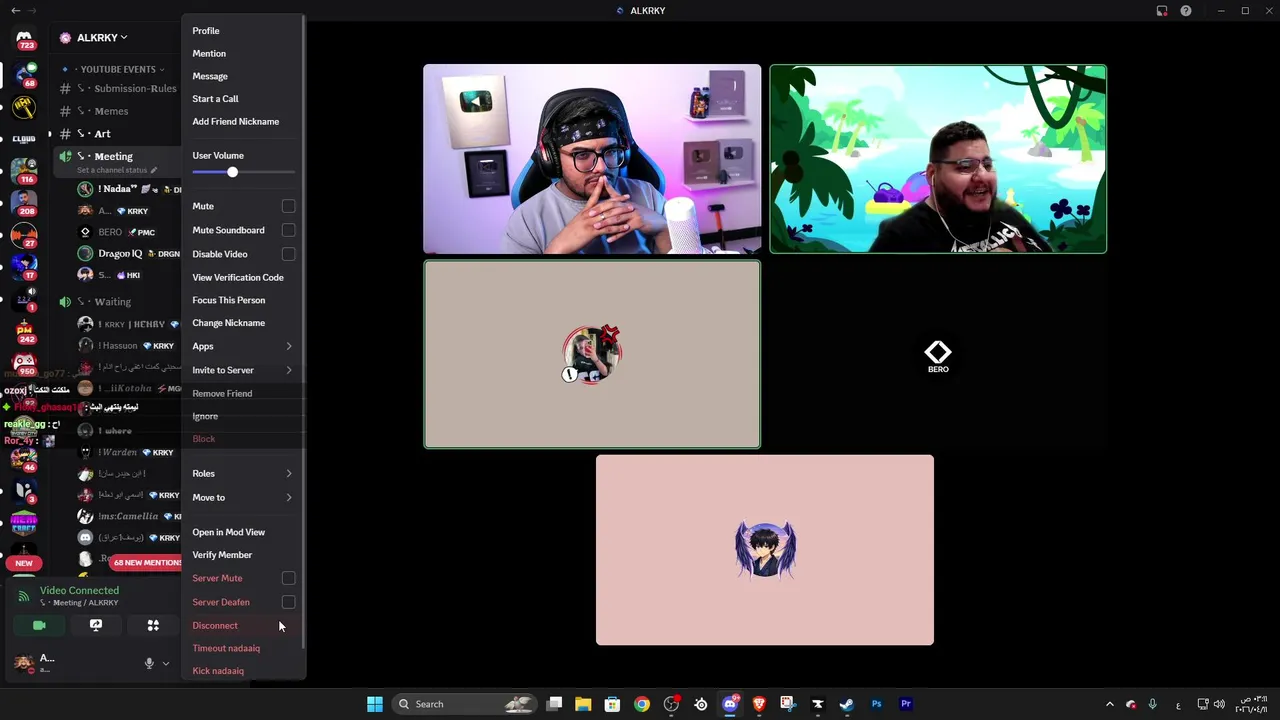1280x720 pixels.
Task: Expand the Move to submenu
Action: pos(243,497)
